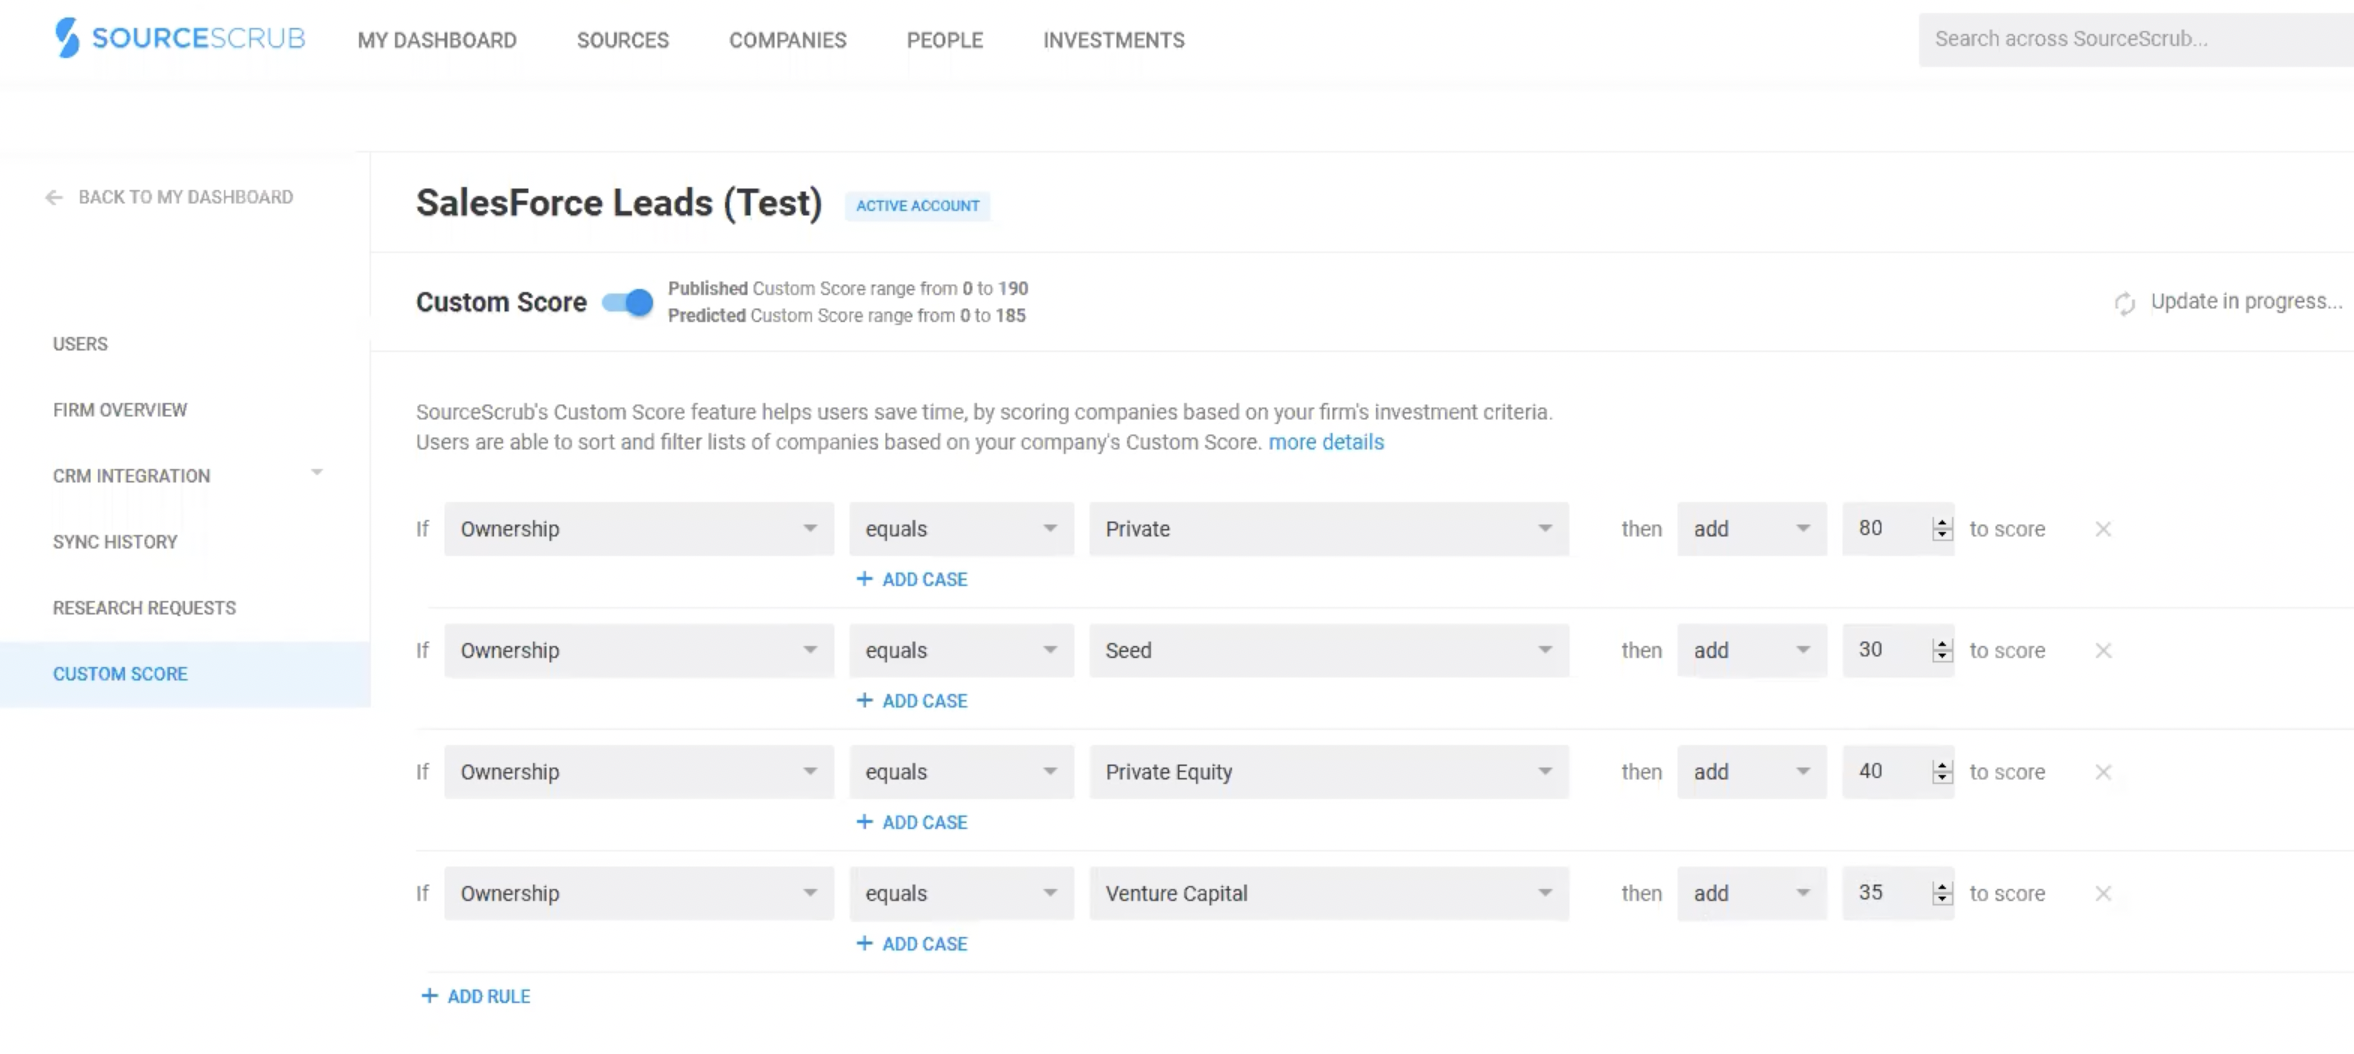Open add action dropdown for score 80
The image size is (2354, 1054).
coord(1752,529)
